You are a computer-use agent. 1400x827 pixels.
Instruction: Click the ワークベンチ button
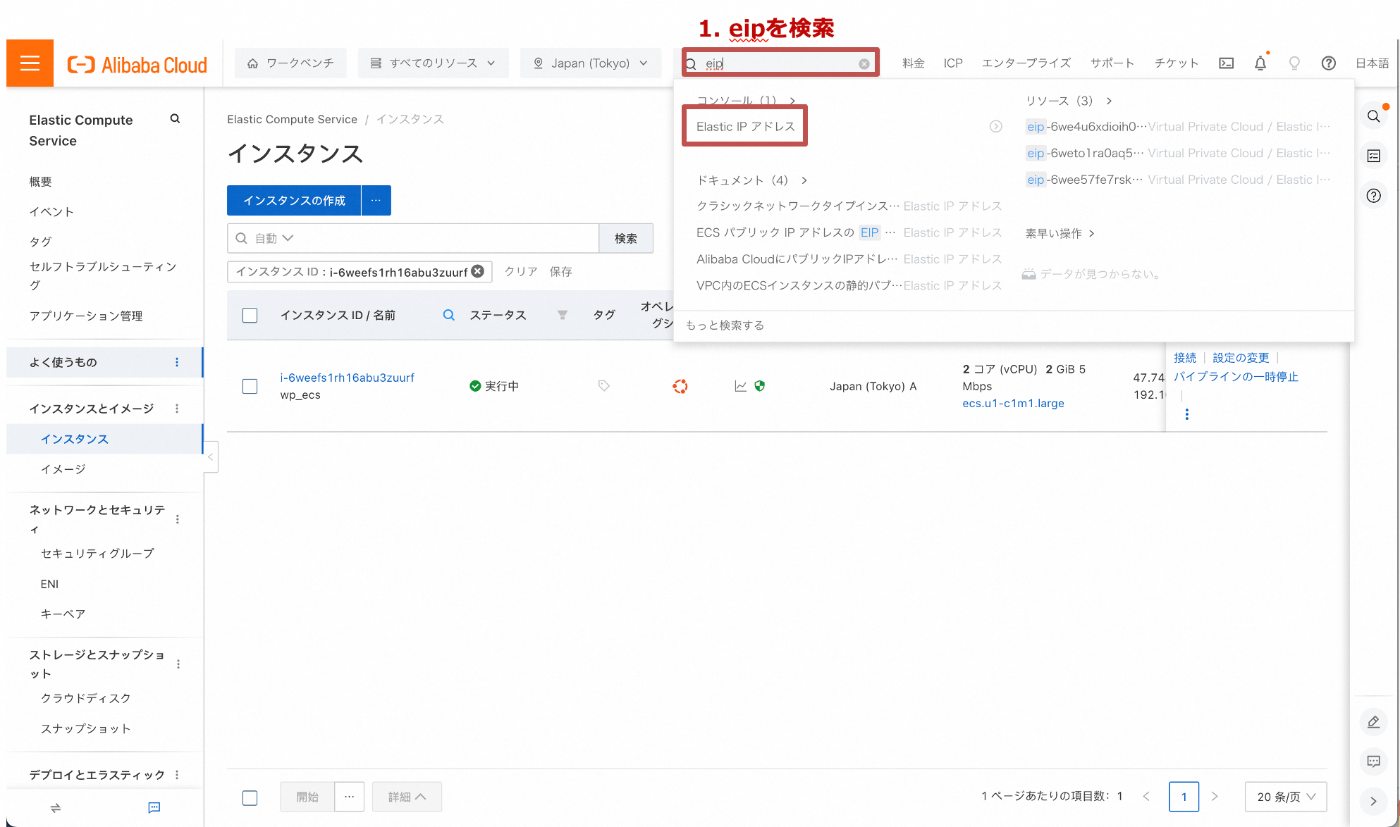click(290, 63)
